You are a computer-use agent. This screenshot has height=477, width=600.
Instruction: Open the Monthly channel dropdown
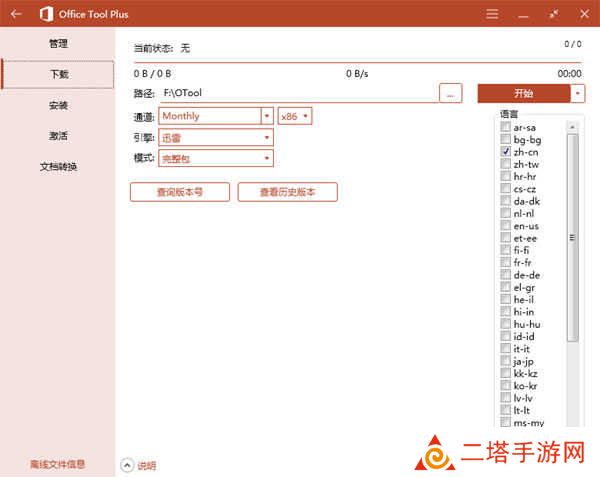(215, 116)
